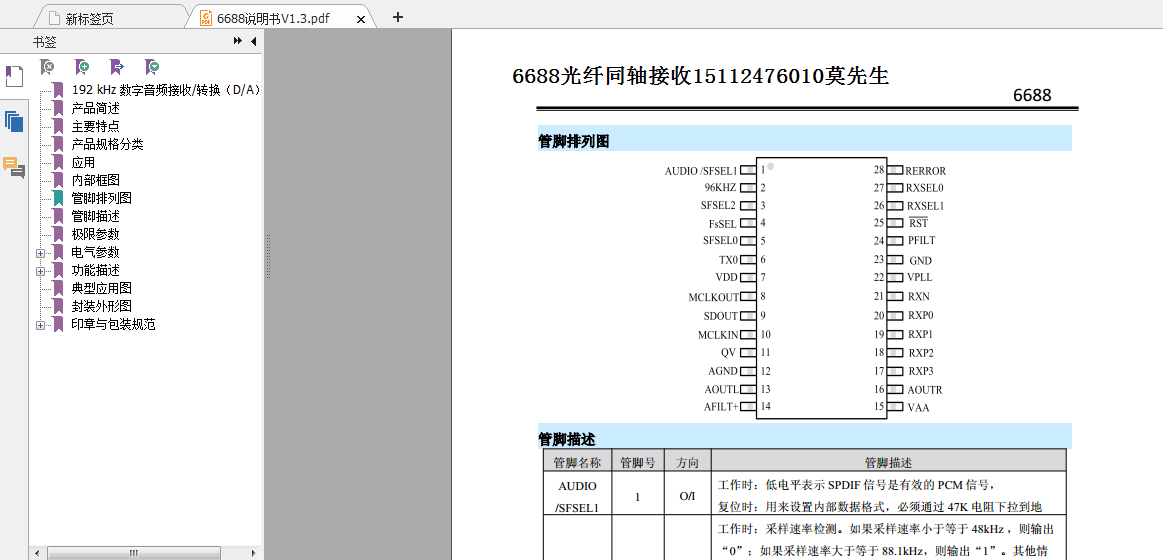Screen dimensions: 1163x560
Task: Open a new tab with the plus button
Action: [398, 17]
